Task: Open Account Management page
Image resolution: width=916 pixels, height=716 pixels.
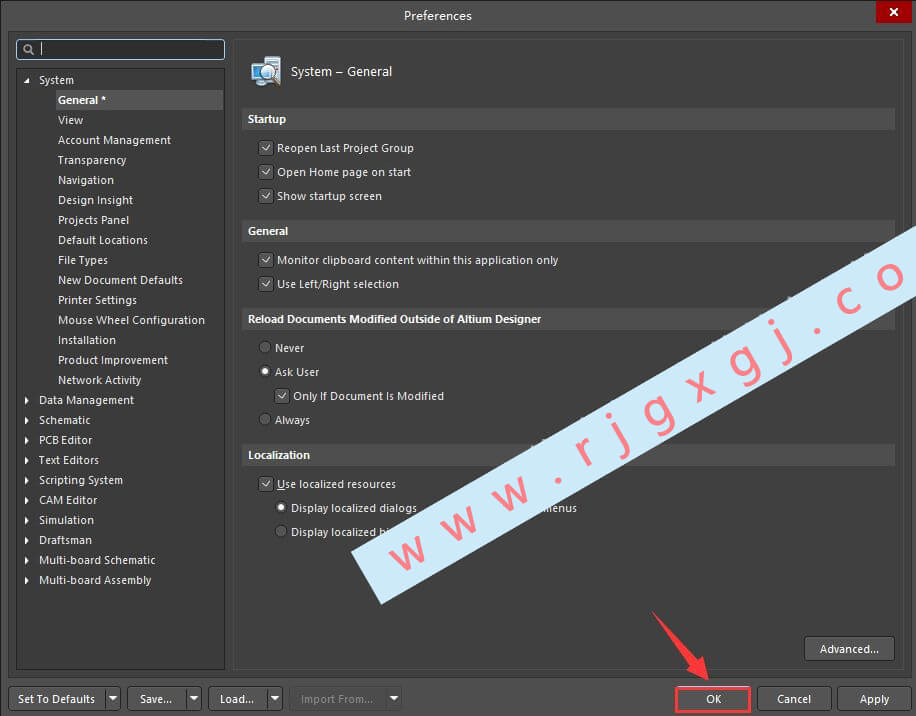Action: coord(114,140)
